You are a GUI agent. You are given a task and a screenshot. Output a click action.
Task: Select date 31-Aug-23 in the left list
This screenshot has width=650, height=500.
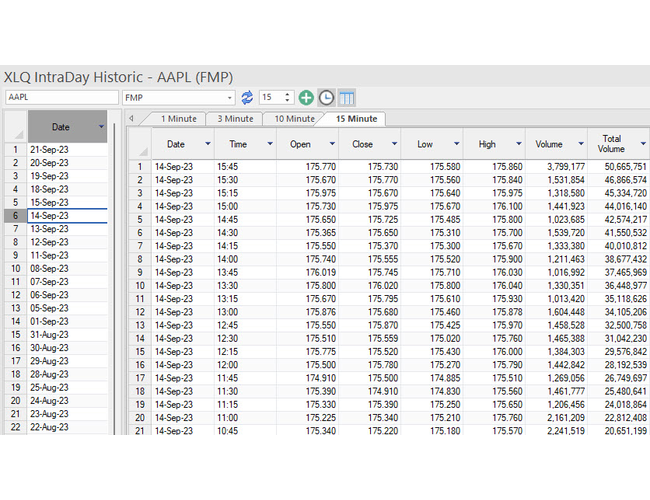tap(67, 335)
